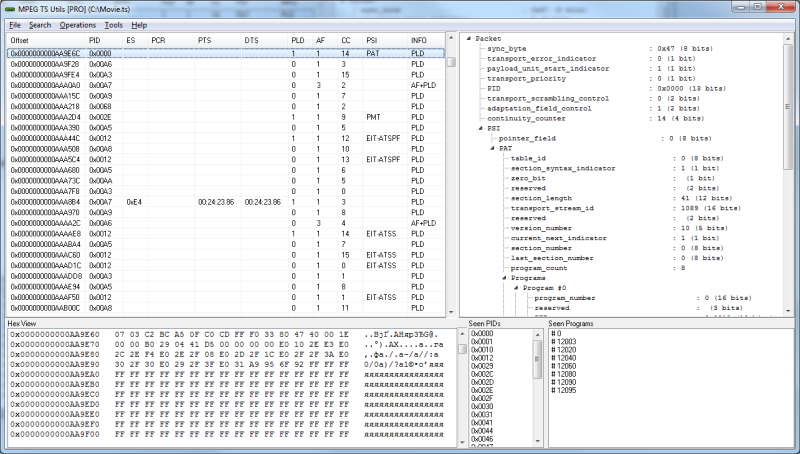Click the INFO column header
Viewport: 800px width, 454px height.
click(426, 40)
